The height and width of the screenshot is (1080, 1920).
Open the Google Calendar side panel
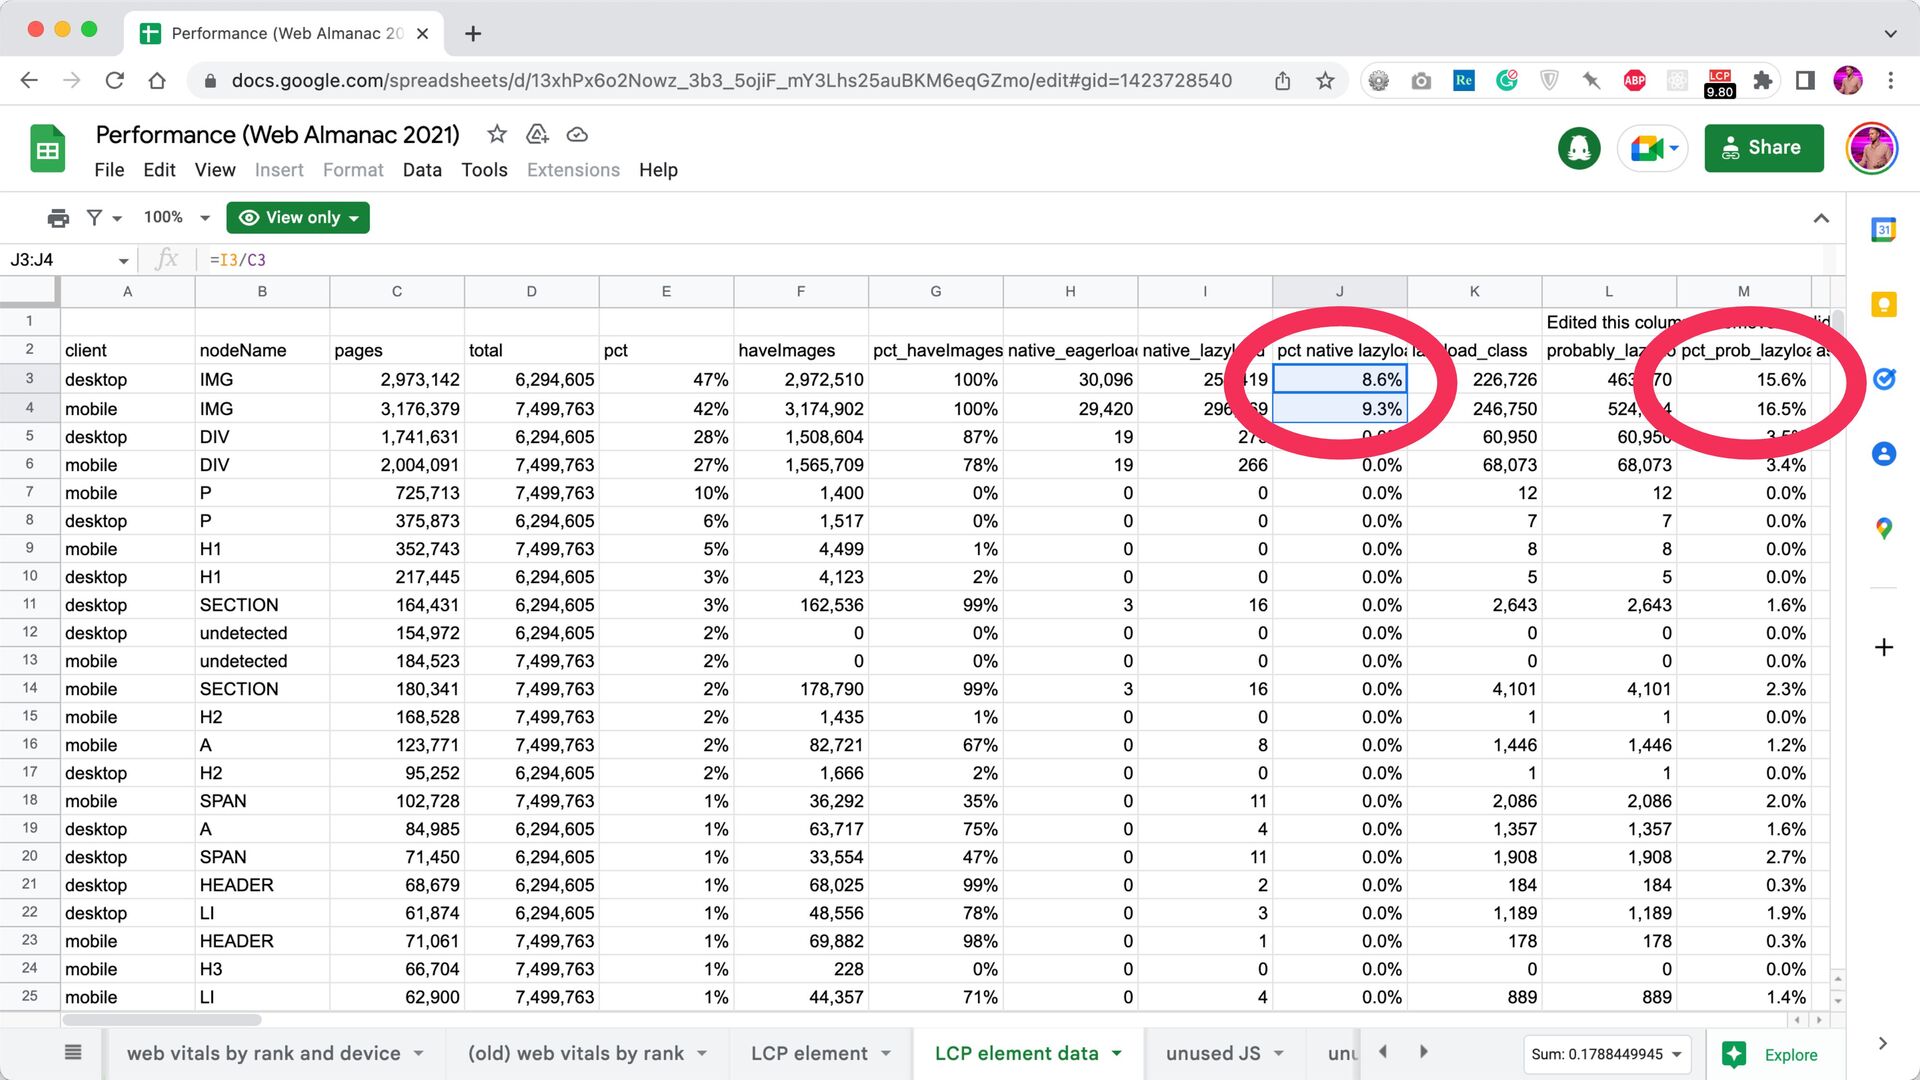[x=1884, y=230]
